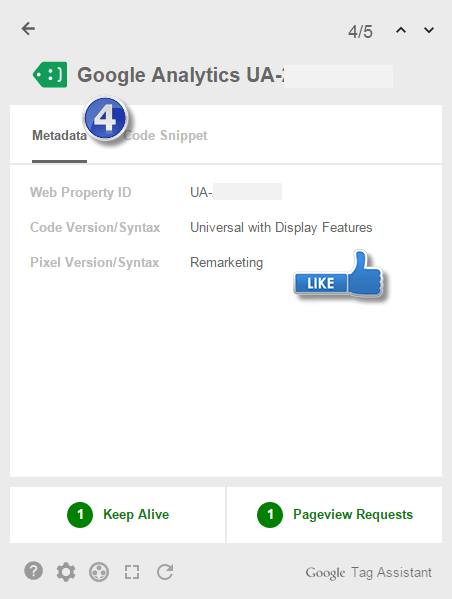Open help with the question mark icon
452x599 pixels.
pyautogui.click(x=34, y=571)
